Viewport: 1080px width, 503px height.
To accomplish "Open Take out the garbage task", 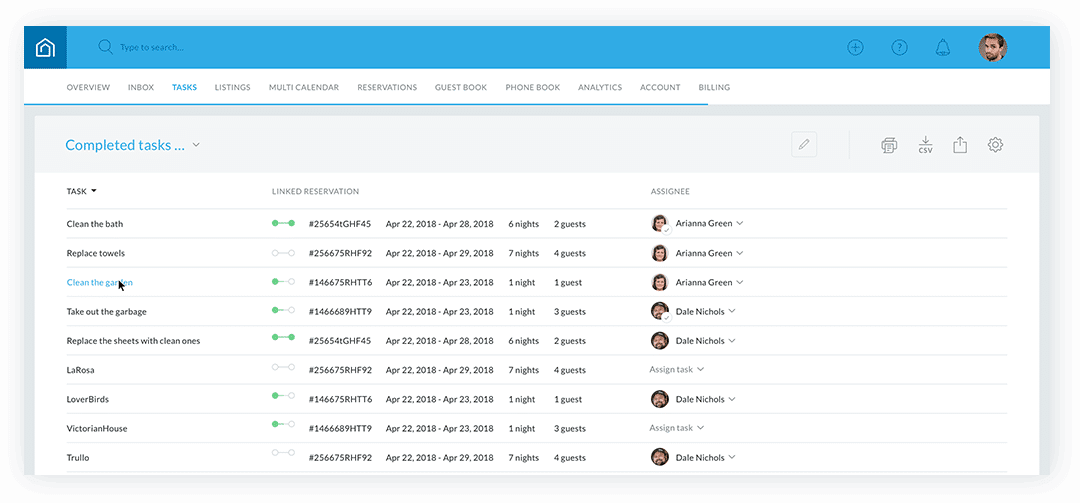I will click(106, 311).
